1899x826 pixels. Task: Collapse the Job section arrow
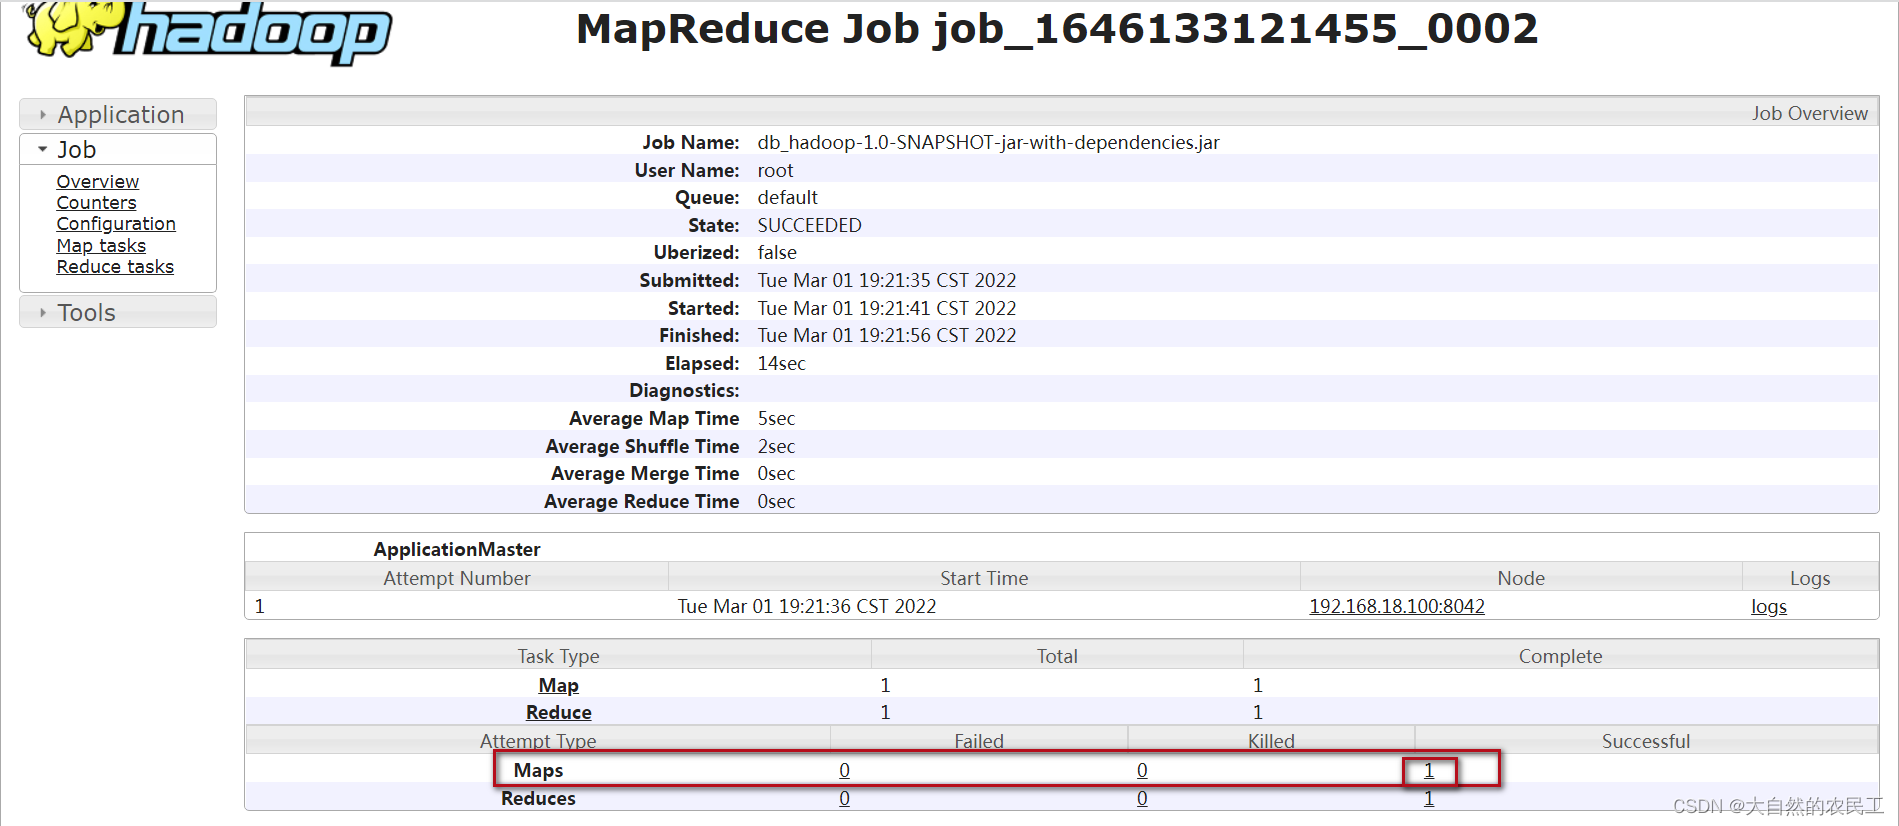[43, 149]
